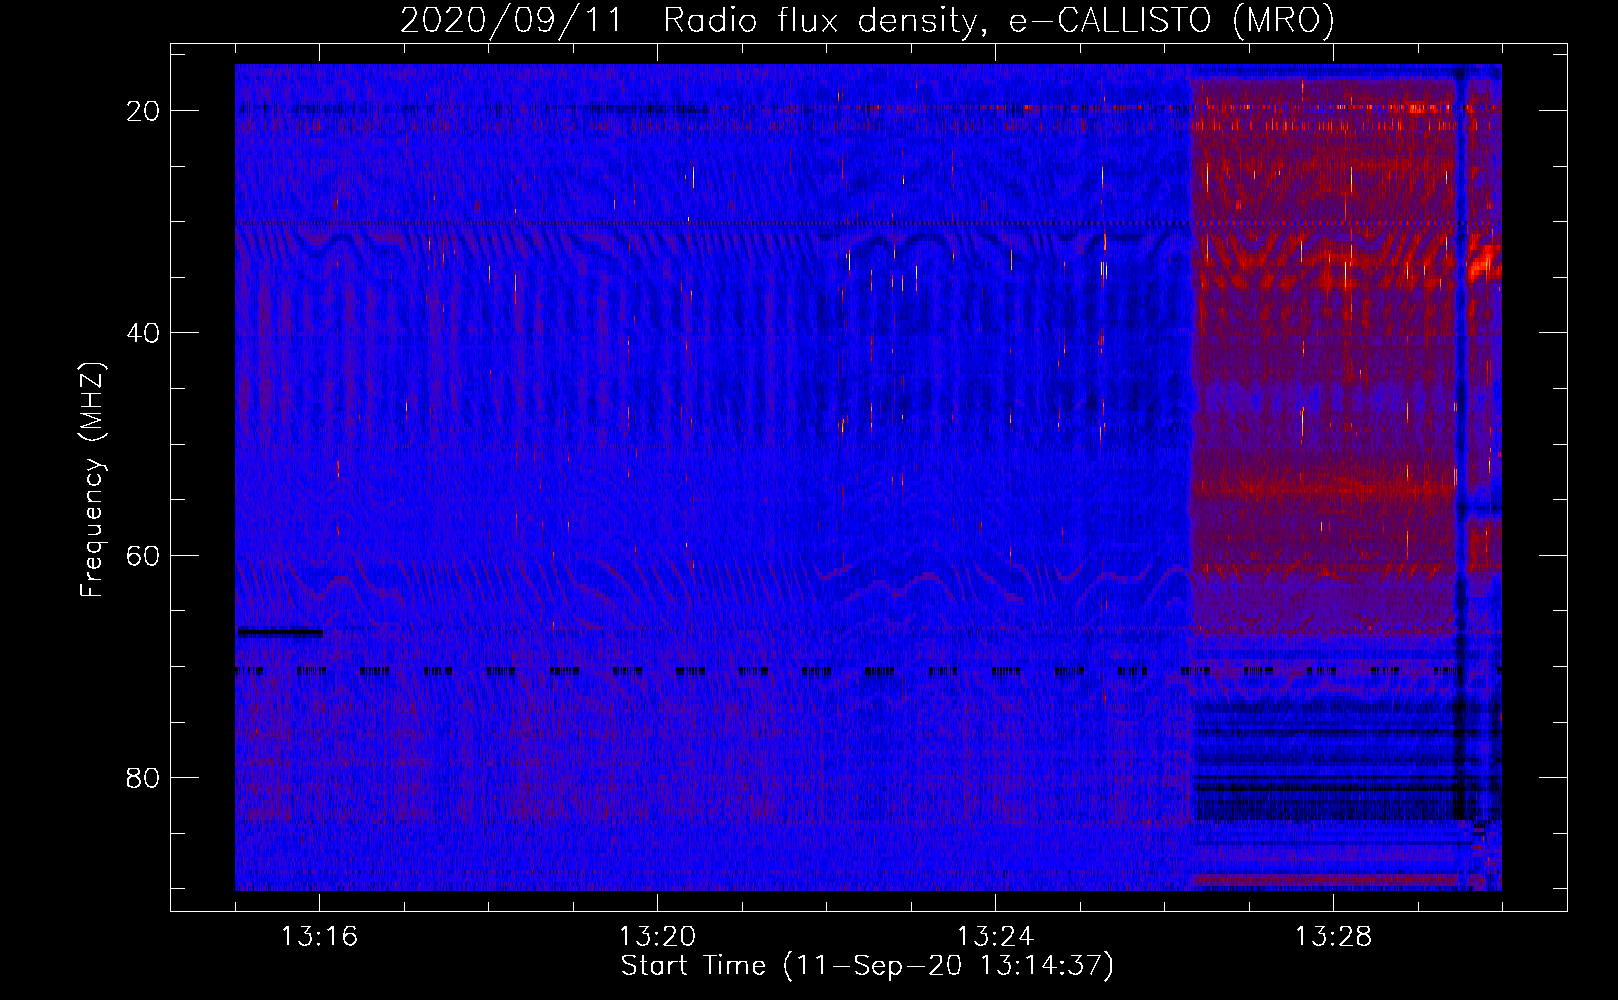The height and width of the screenshot is (1000, 1618).
Task: Click the 'Frequency (MHZ)' axis label
Action: coord(92,479)
